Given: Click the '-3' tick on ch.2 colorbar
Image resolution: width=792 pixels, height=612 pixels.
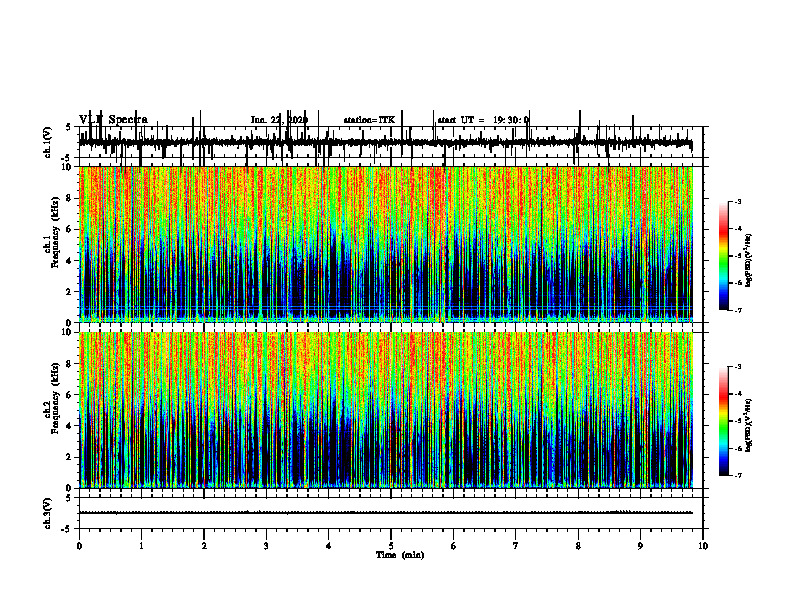Looking at the screenshot, I should [x=737, y=367].
